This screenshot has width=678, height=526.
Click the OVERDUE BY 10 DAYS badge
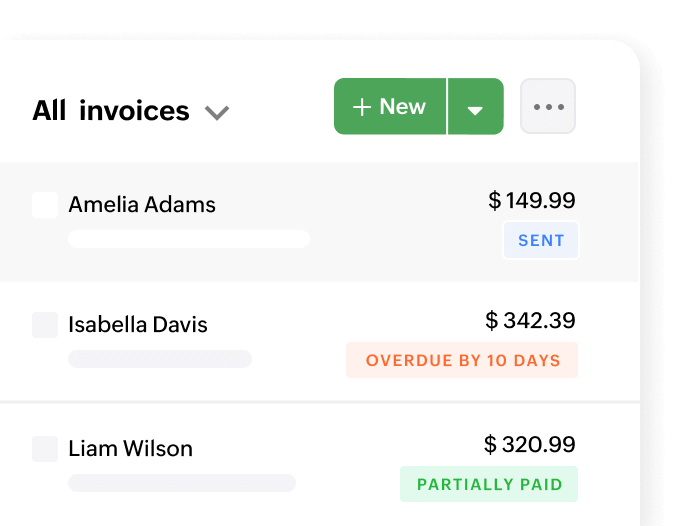click(x=462, y=360)
